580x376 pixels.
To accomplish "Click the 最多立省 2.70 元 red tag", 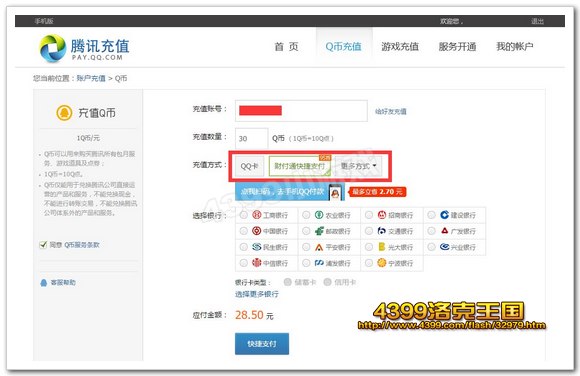I will pos(377,192).
